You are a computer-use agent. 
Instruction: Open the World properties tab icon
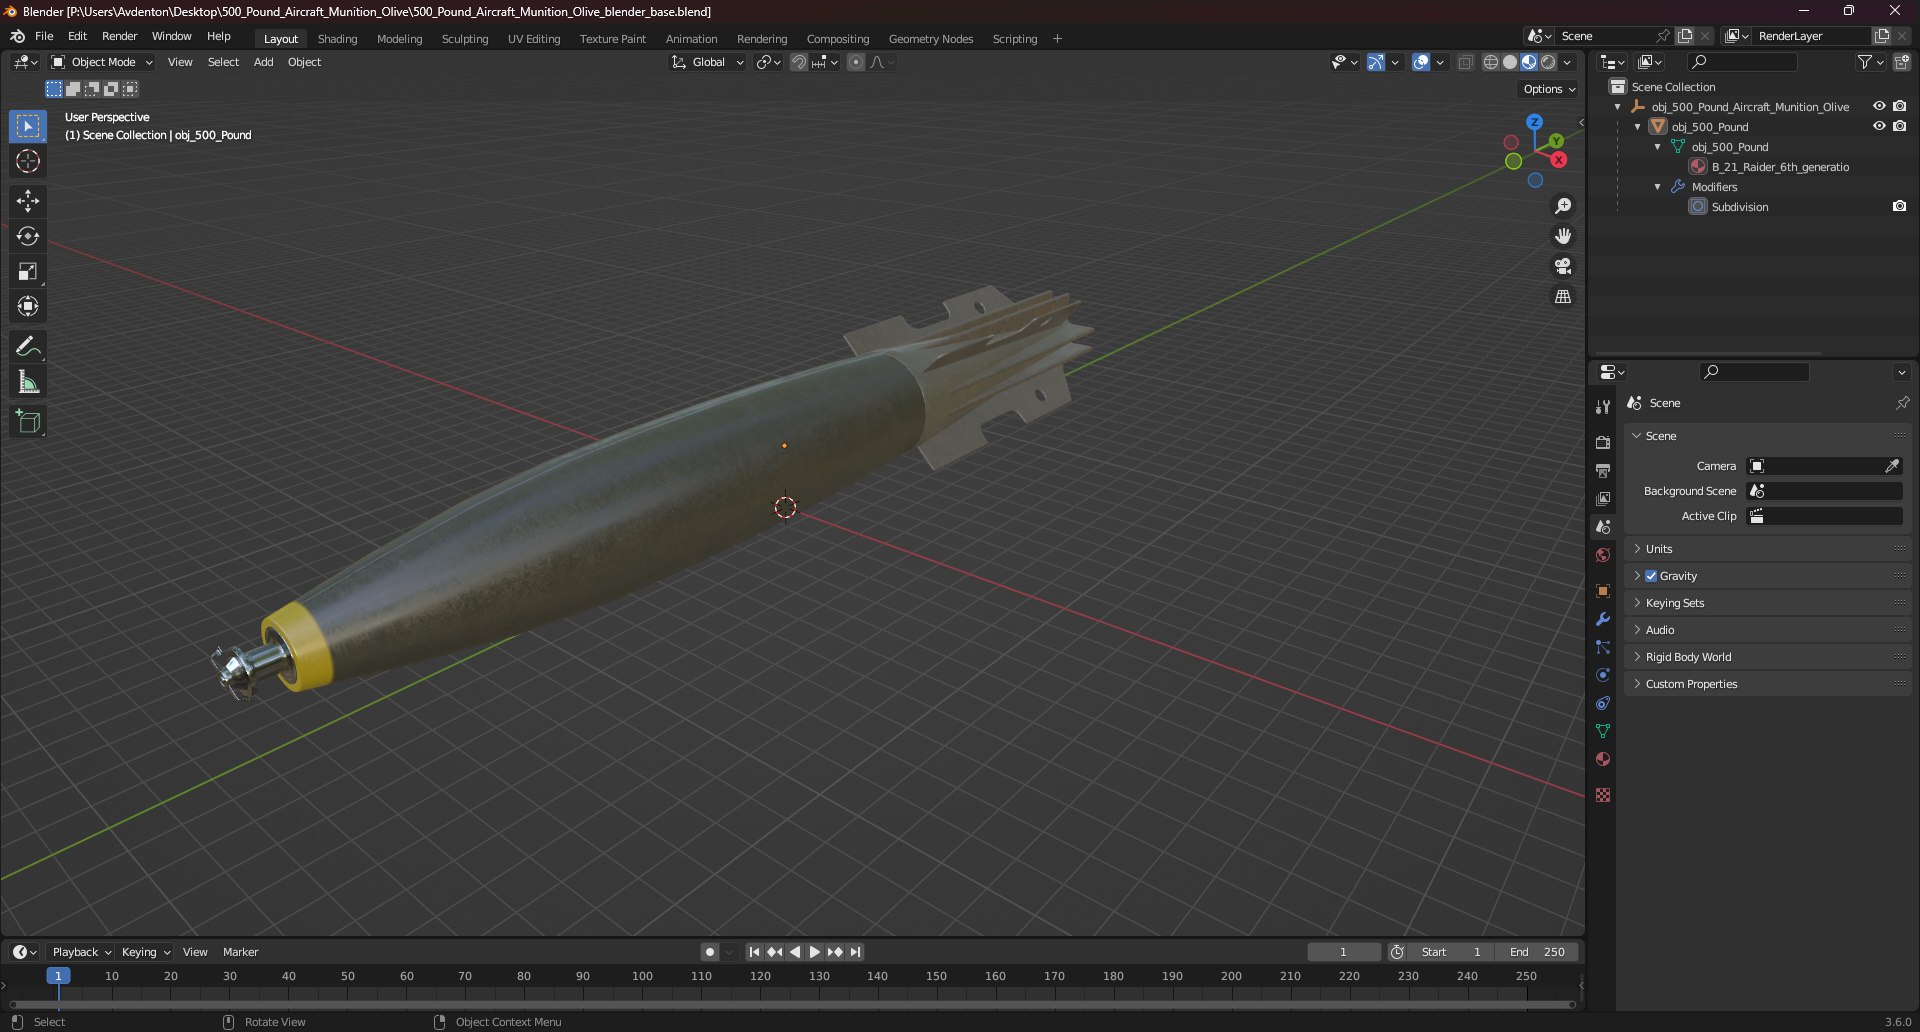click(x=1603, y=555)
